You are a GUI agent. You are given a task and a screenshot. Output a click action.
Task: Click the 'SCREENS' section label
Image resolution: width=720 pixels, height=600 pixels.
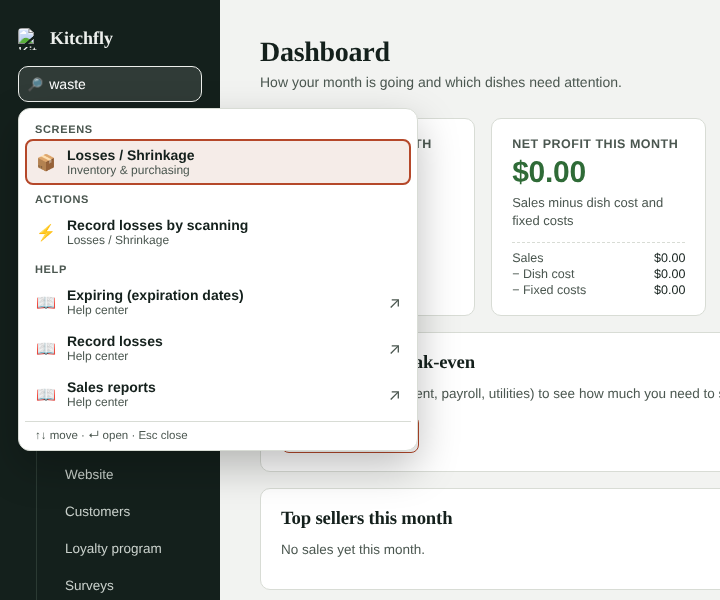coord(64,129)
